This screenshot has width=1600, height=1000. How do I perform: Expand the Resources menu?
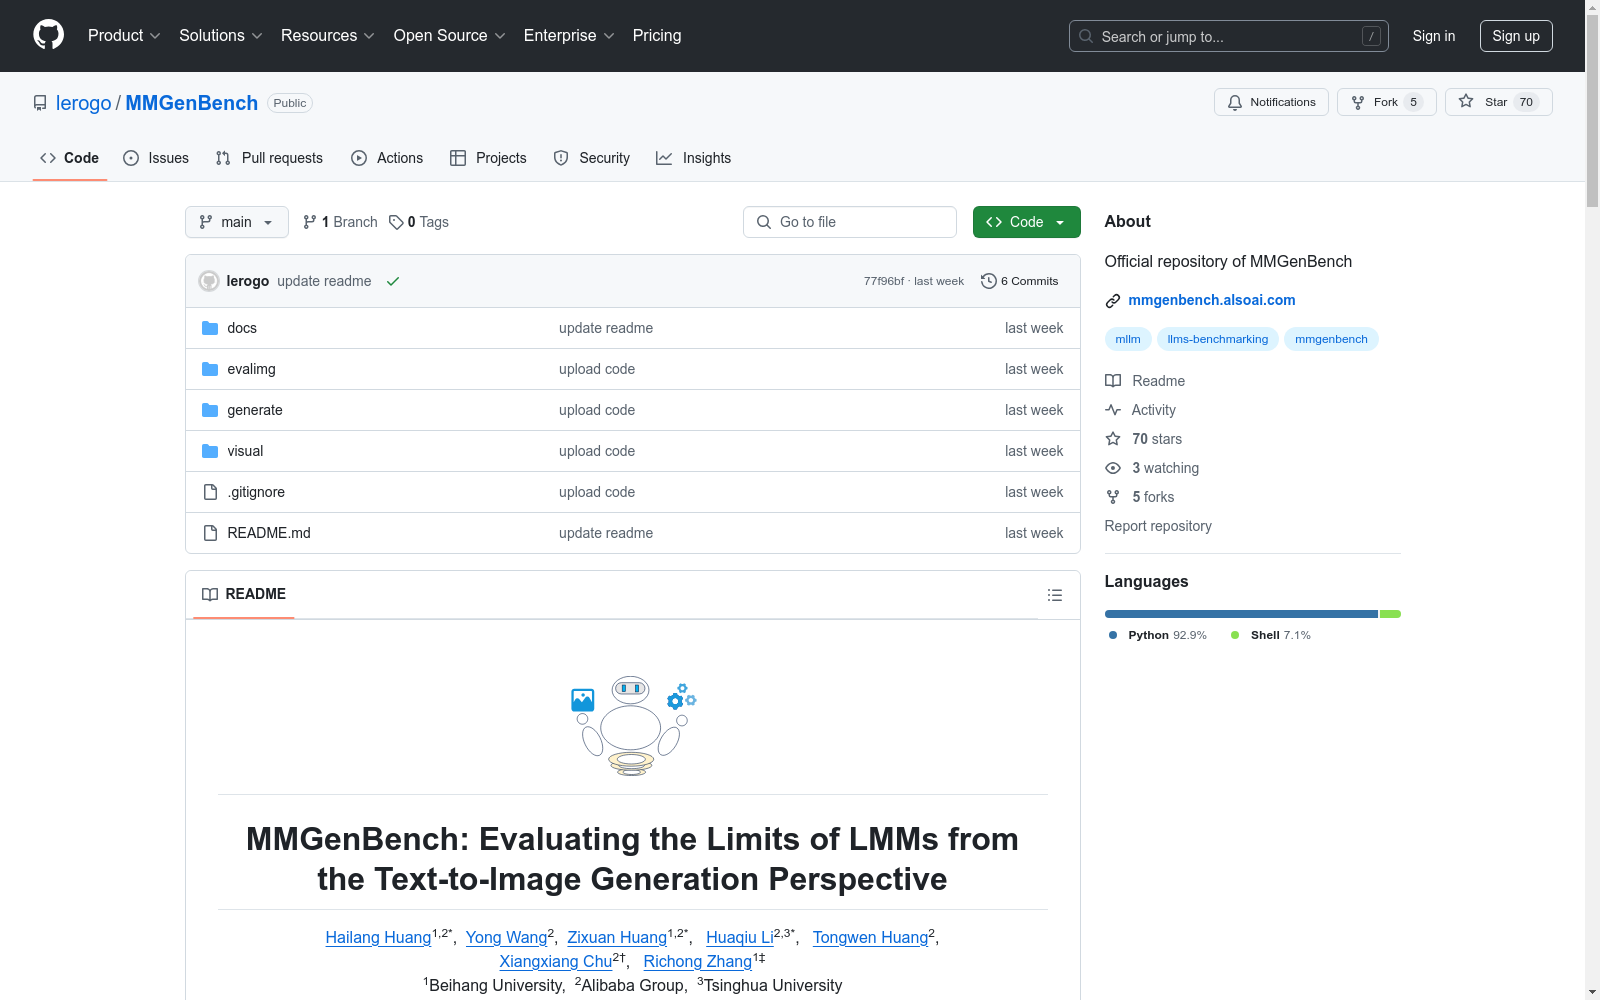328,36
